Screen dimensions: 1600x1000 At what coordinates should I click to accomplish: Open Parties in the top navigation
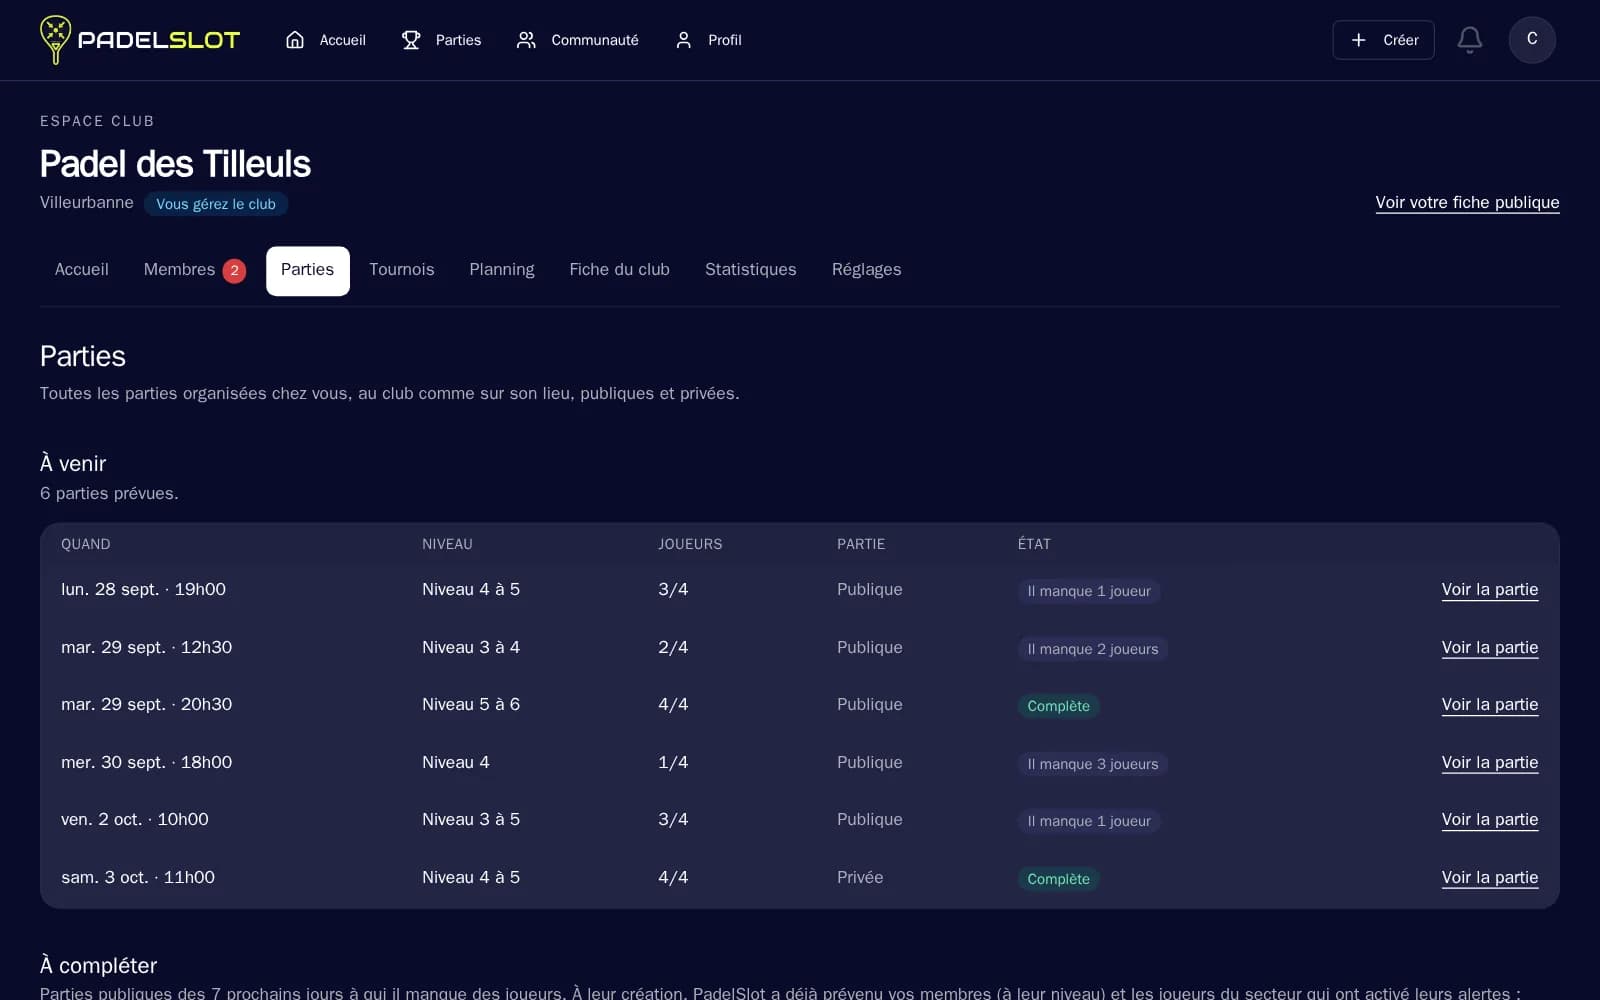pyautogui.click(x=442, y=40)
